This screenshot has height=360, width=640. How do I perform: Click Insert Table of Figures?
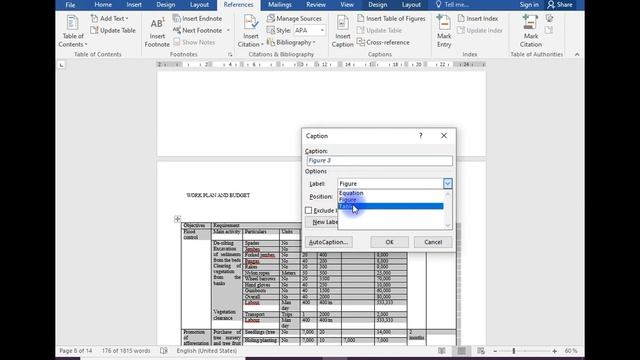391,18
